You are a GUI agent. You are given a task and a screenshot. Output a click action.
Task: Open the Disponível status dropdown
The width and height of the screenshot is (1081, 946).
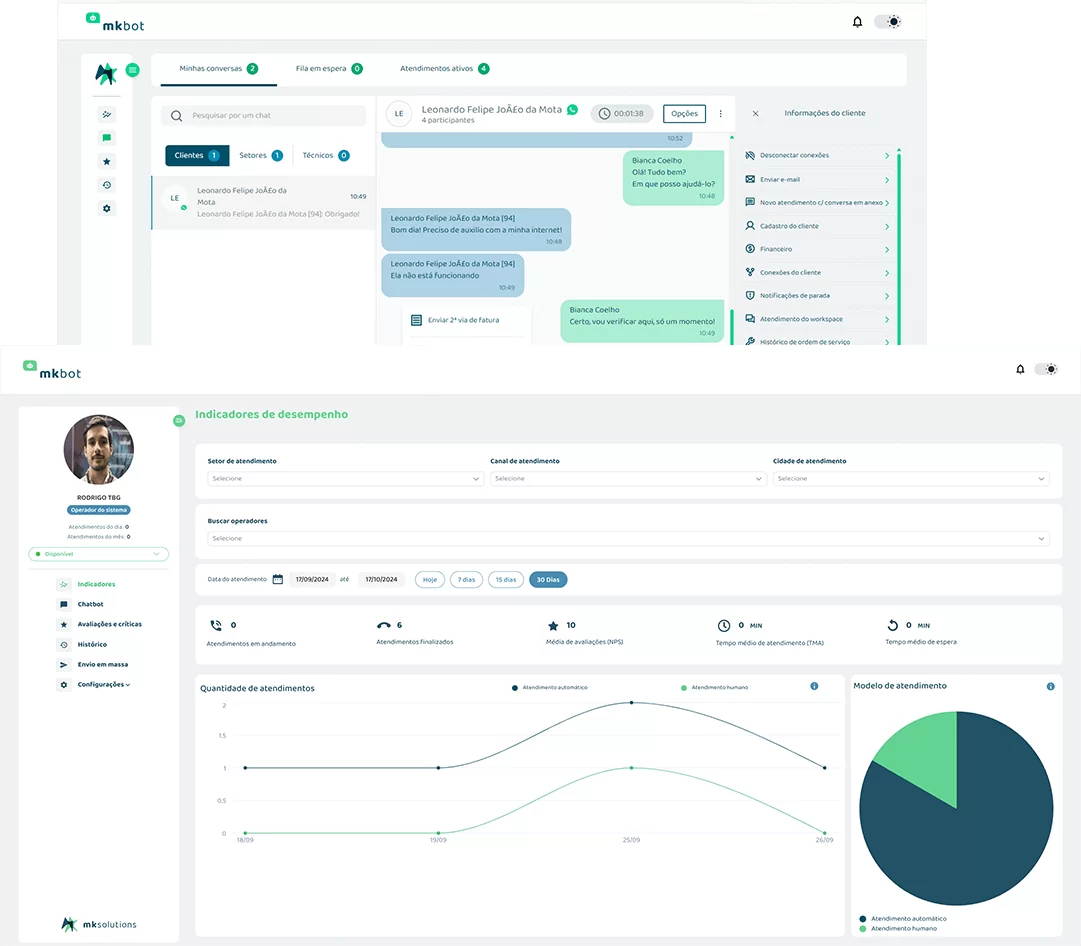[99, 554]
